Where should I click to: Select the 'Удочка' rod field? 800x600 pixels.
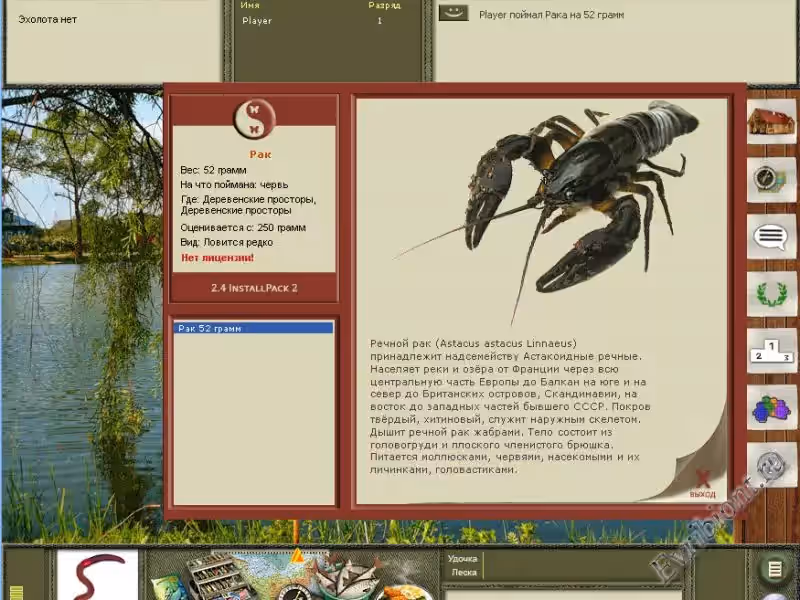click(462, 559)
